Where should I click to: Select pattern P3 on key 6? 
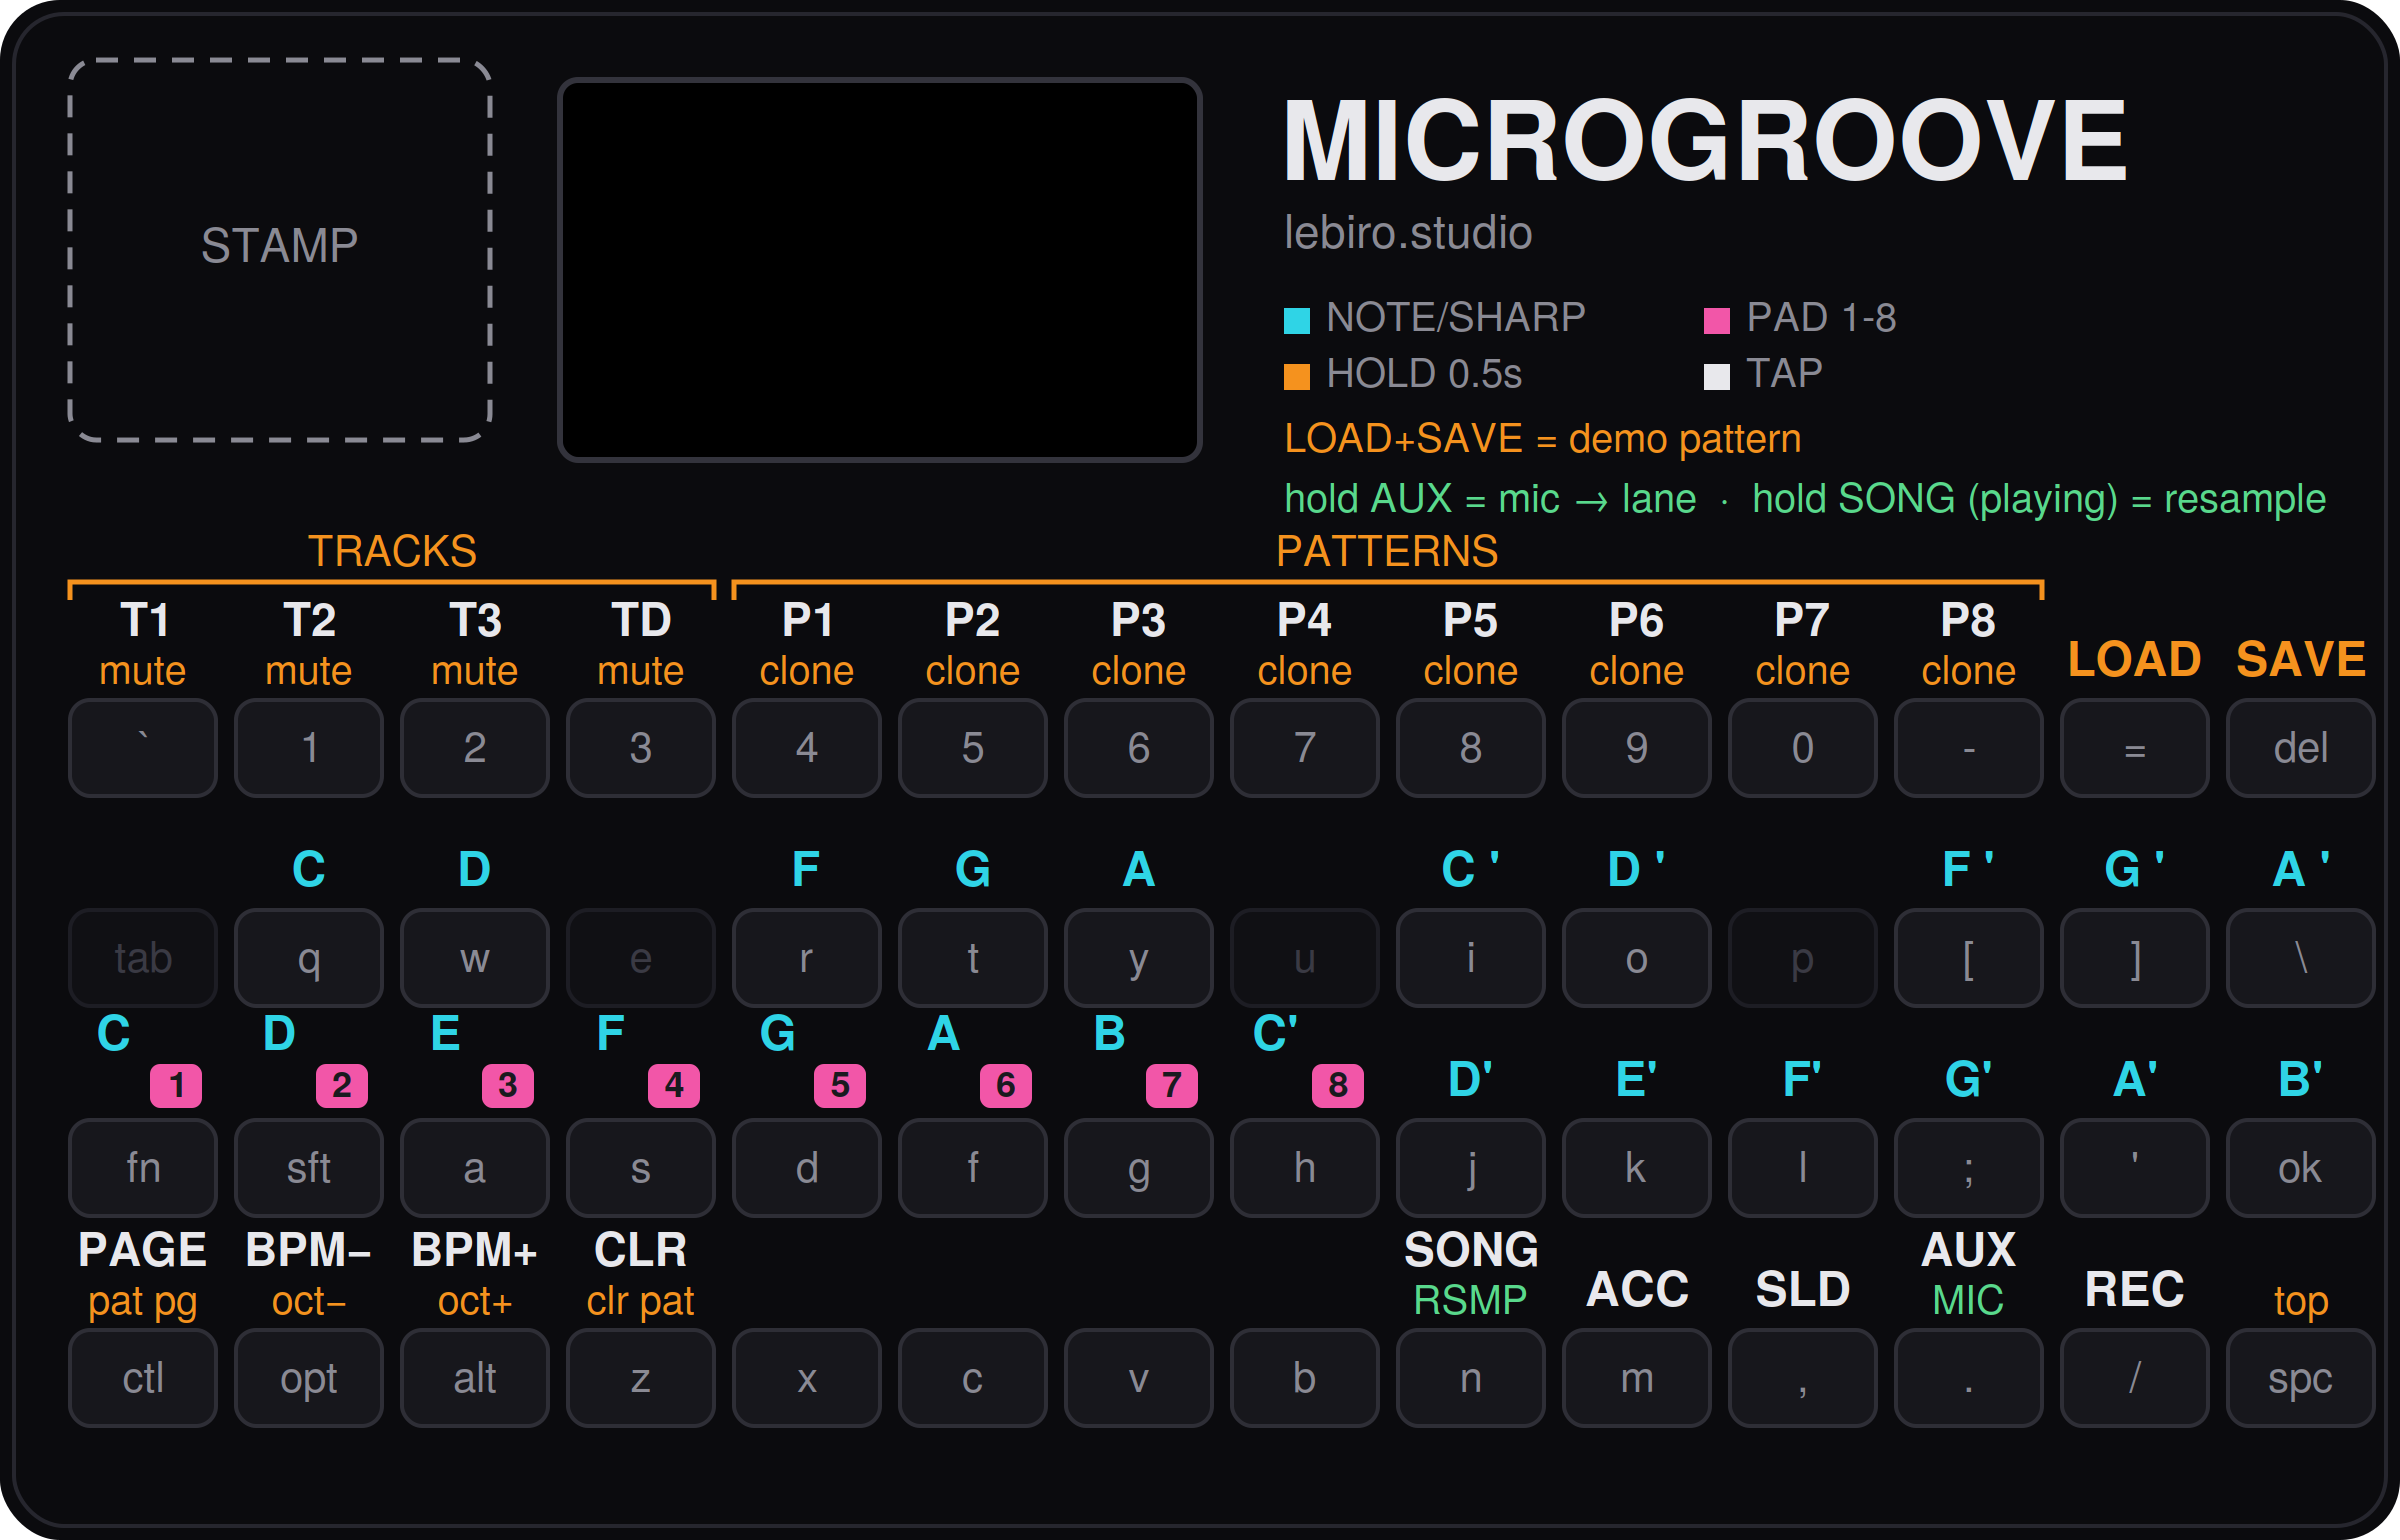(1139, 748)
